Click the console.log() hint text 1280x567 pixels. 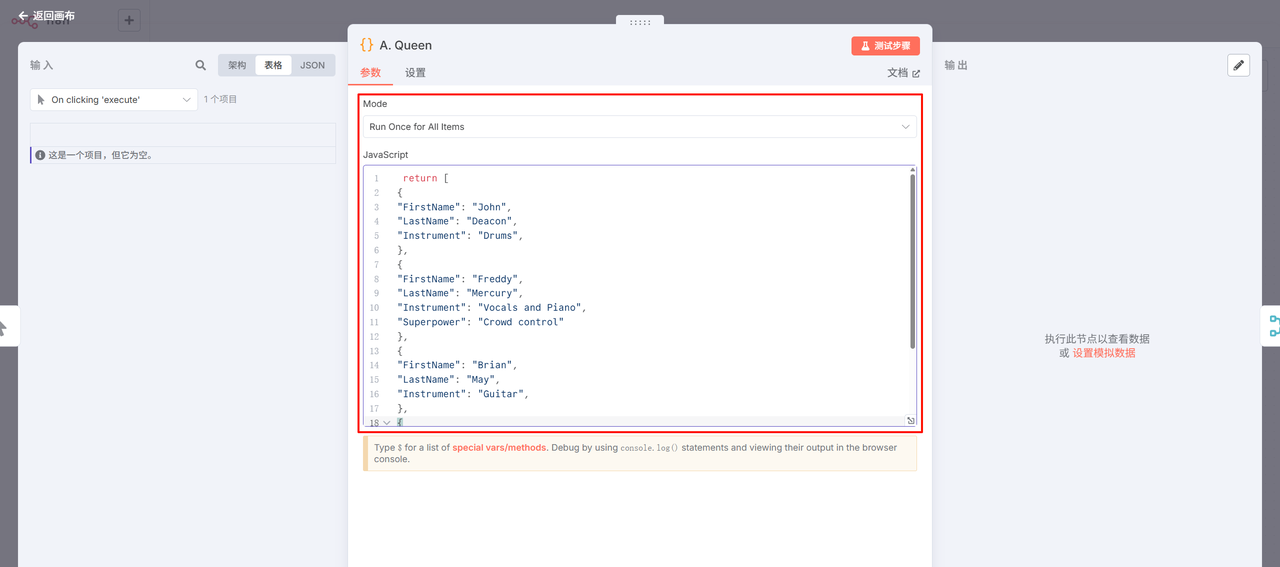649,448
